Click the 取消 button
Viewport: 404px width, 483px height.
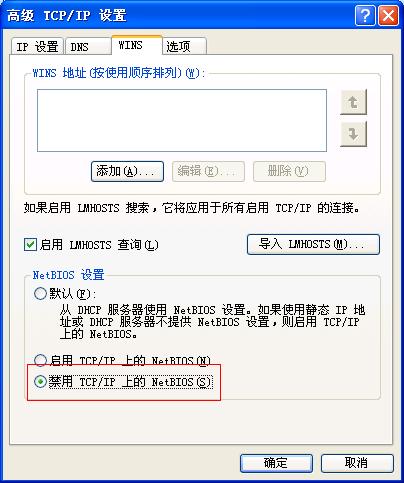[x=357, y=463]
